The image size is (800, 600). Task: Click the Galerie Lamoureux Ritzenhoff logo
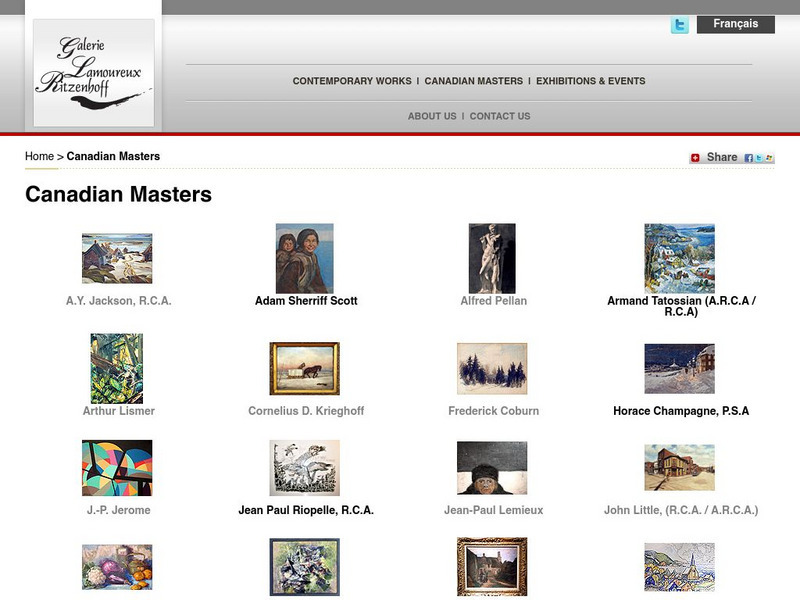pos(94,72)
